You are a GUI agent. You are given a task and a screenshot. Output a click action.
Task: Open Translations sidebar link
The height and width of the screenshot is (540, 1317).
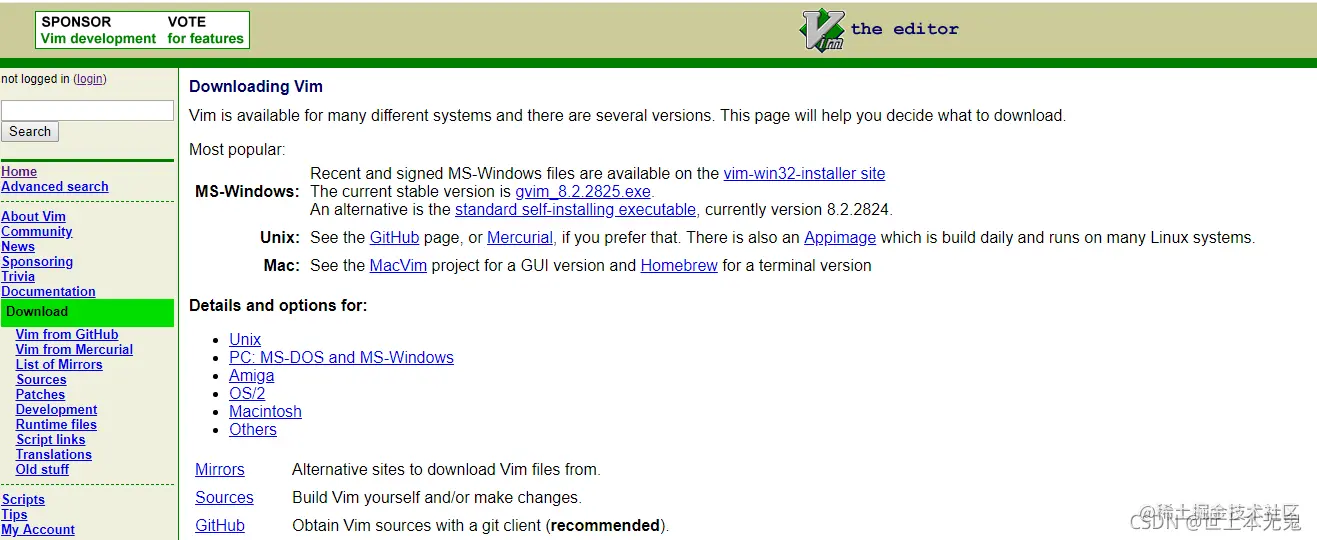tap(54, 455)
